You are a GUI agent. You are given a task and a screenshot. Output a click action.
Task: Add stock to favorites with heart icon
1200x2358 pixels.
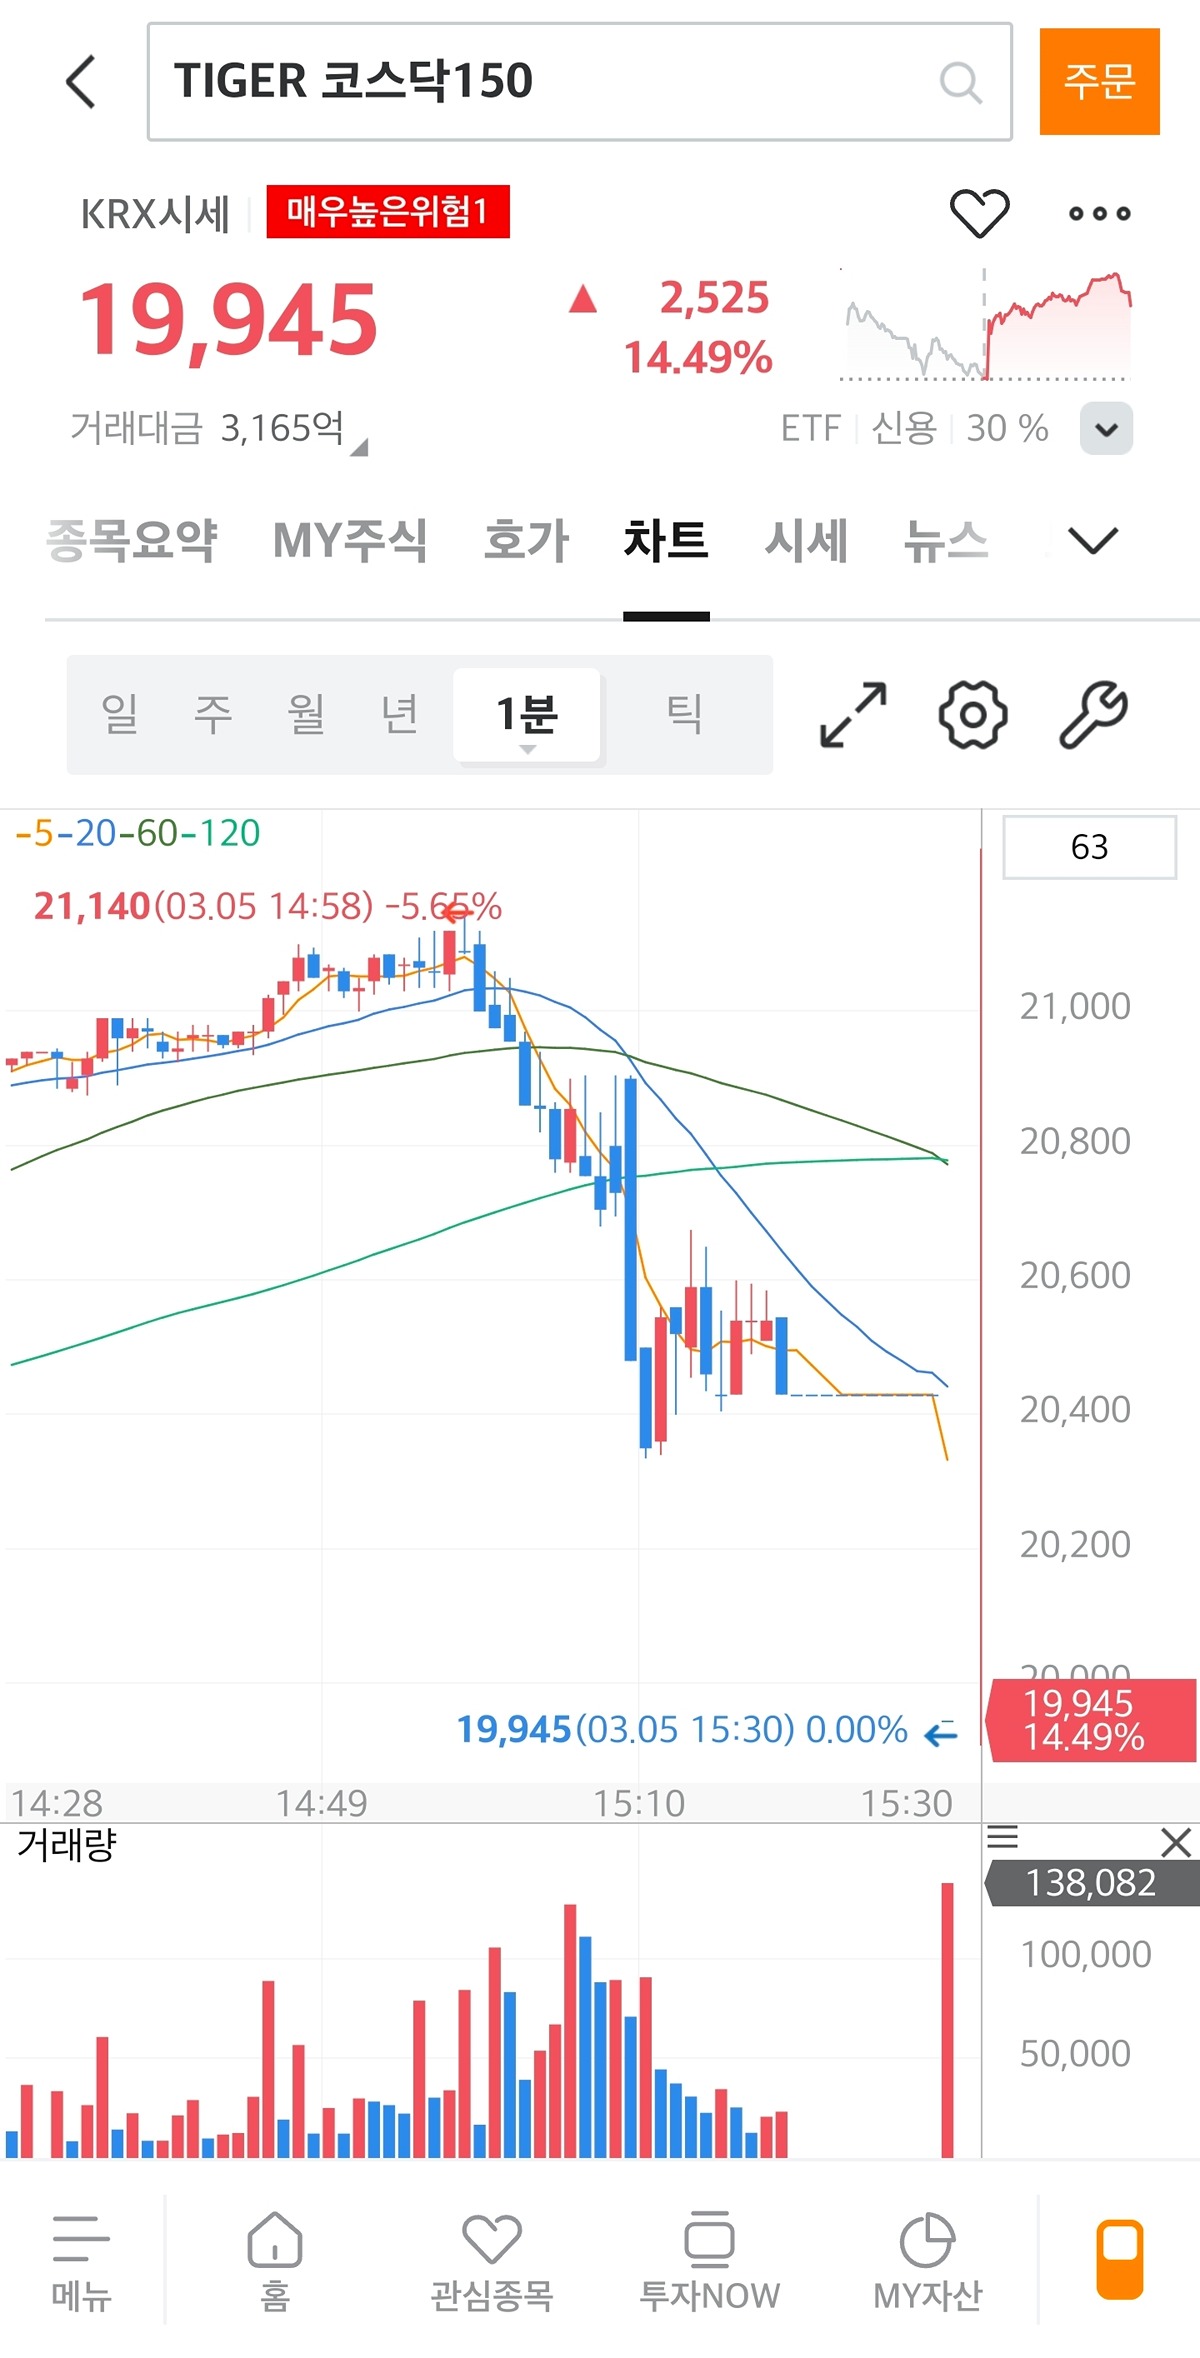[x=979, y=213]
